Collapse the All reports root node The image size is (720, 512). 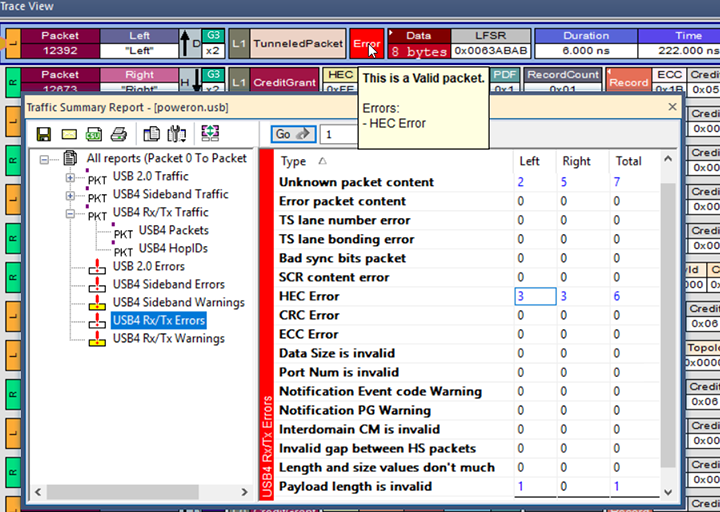tap(45, 159)
